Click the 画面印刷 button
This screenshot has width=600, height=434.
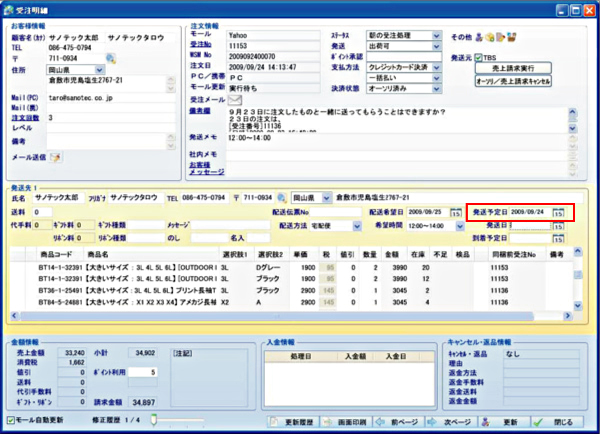tap(346, 422)
